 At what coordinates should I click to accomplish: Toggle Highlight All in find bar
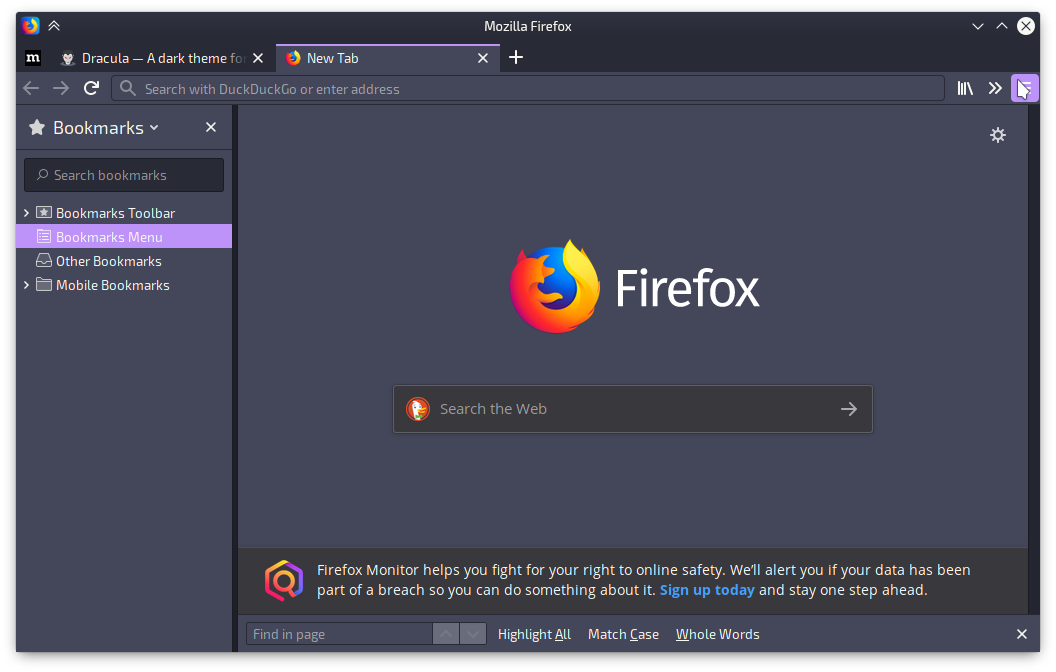[534, 634]
